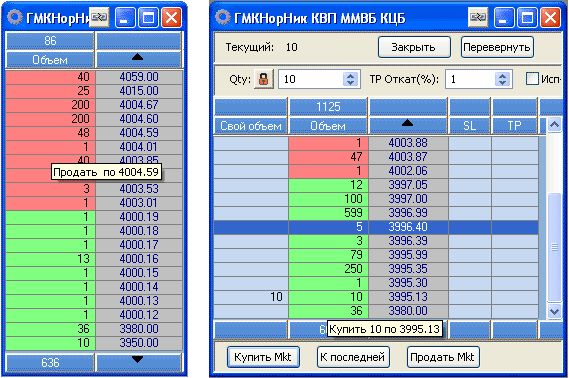Click volume 13 at price 4000.16
The width and height of the screenshot is (569, 378).
point(50,259)
